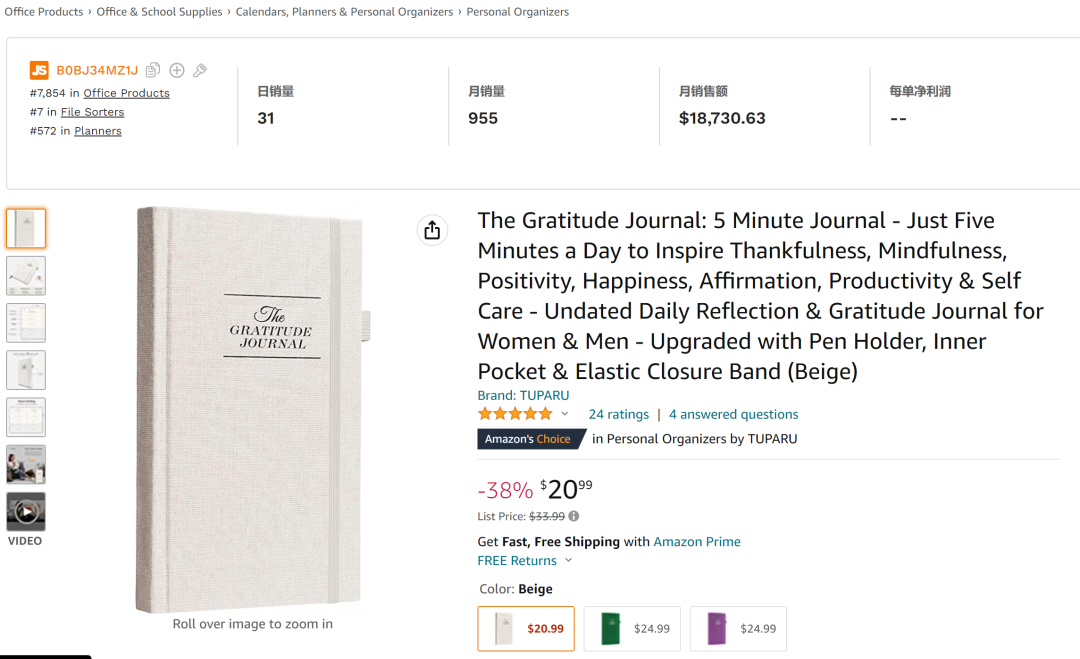
Task: Choose the purple journal color at $24.99
Action: pos(738,628)
